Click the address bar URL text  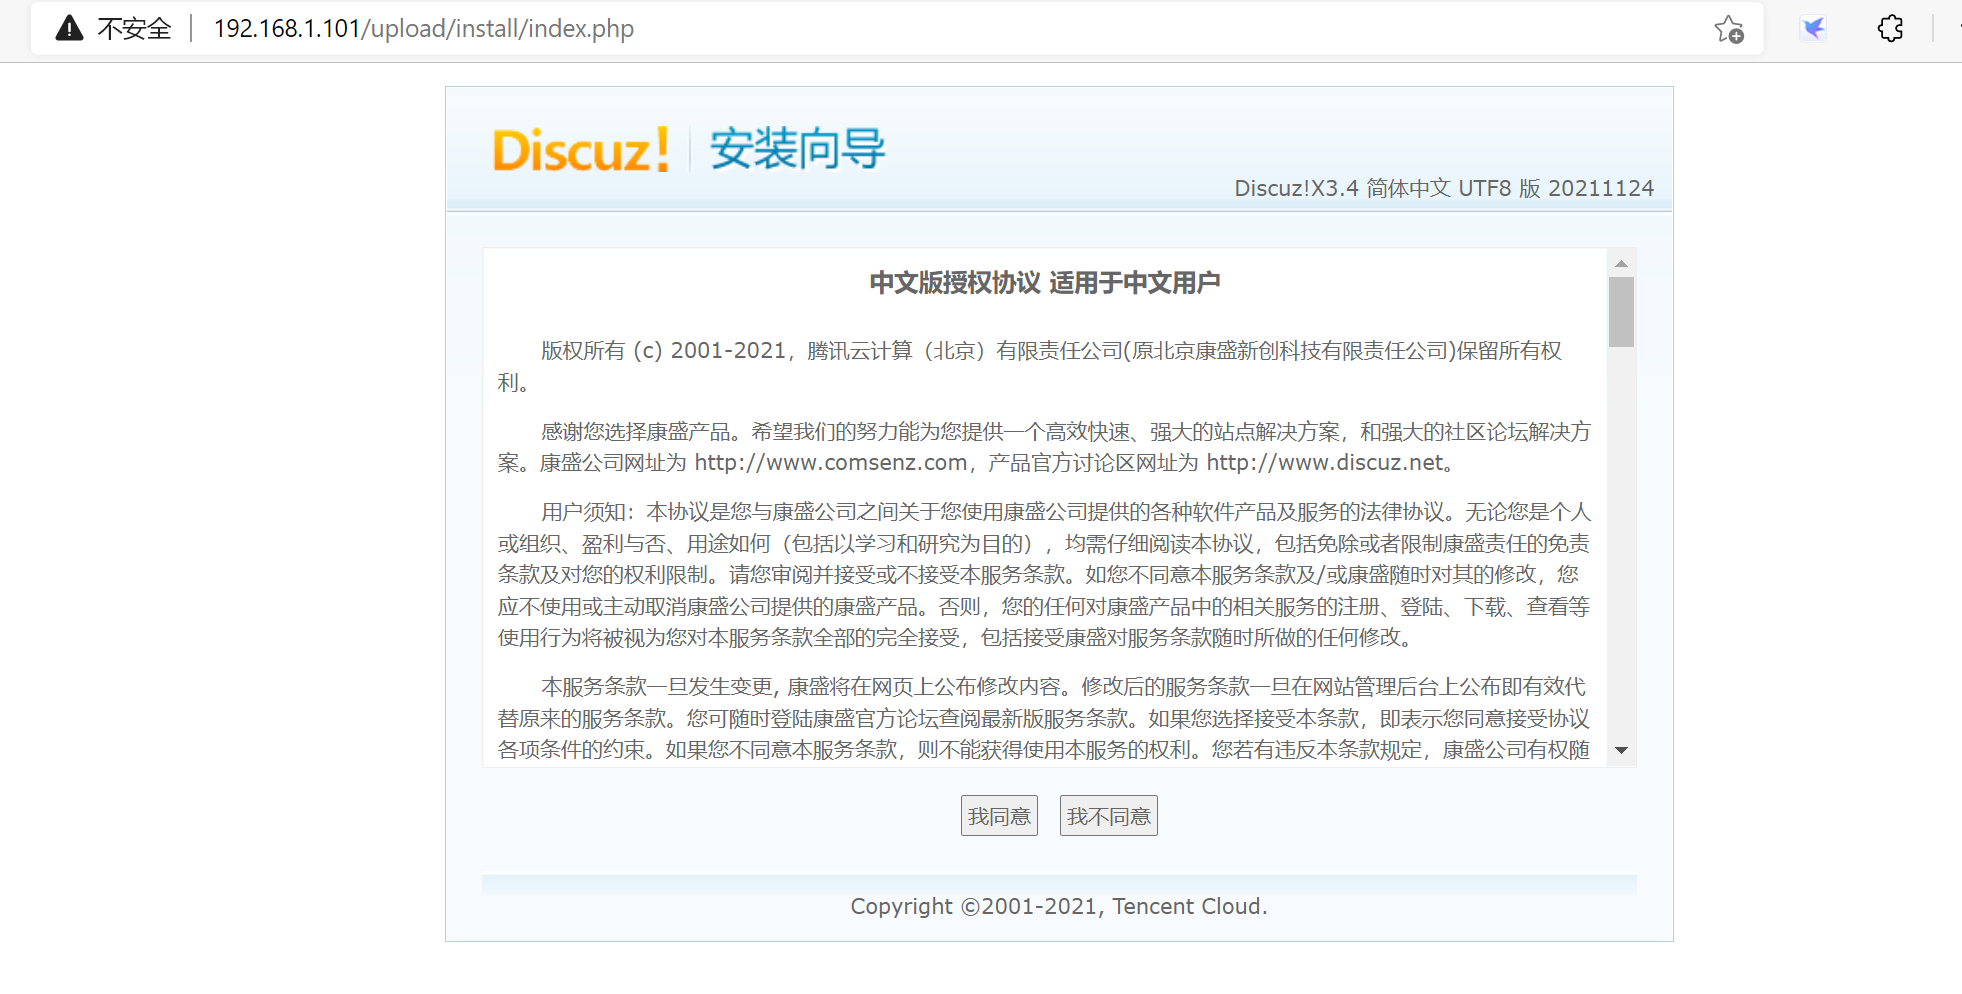(x=424, y=28)
